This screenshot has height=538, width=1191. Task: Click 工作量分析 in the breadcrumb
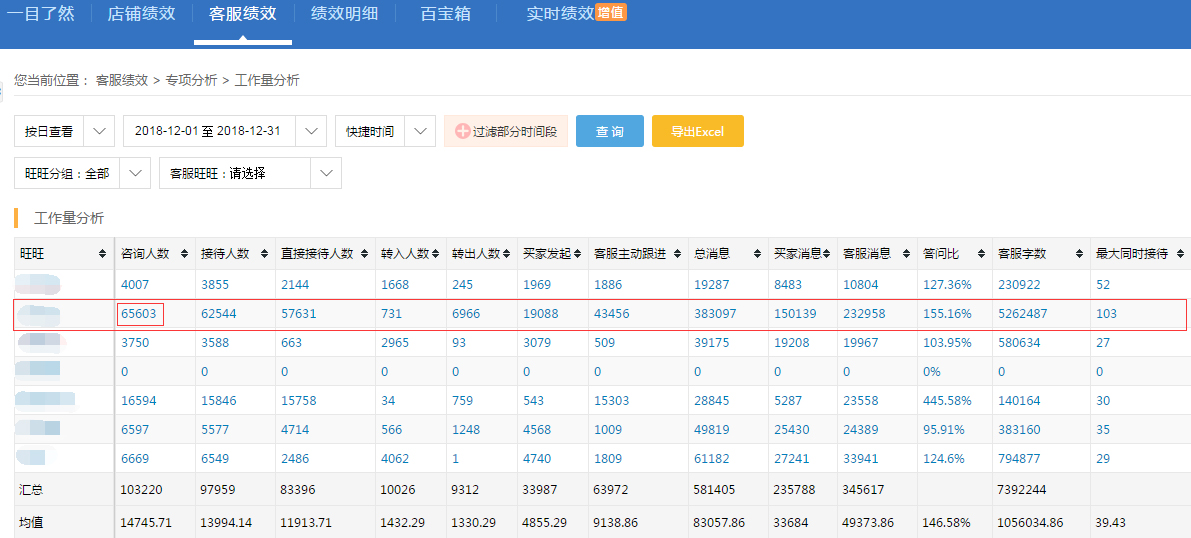tap(267, 81)
